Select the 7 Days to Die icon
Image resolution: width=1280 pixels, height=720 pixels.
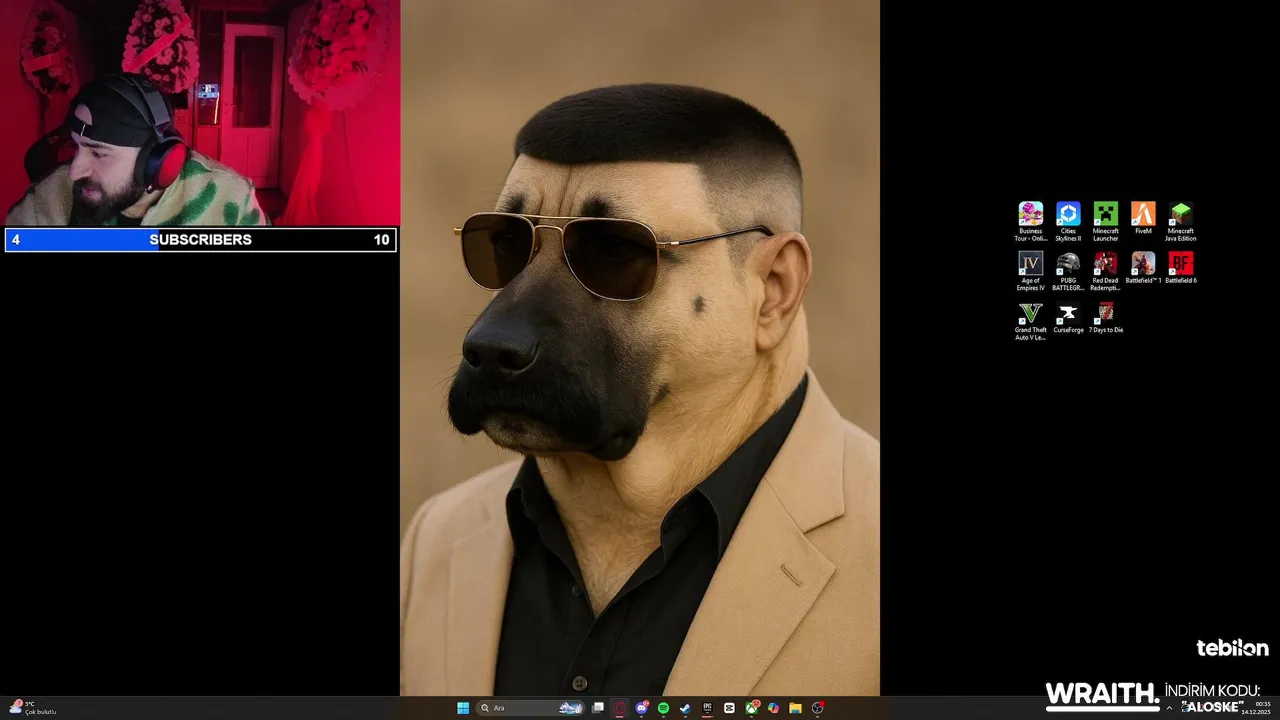point(1105,317)
